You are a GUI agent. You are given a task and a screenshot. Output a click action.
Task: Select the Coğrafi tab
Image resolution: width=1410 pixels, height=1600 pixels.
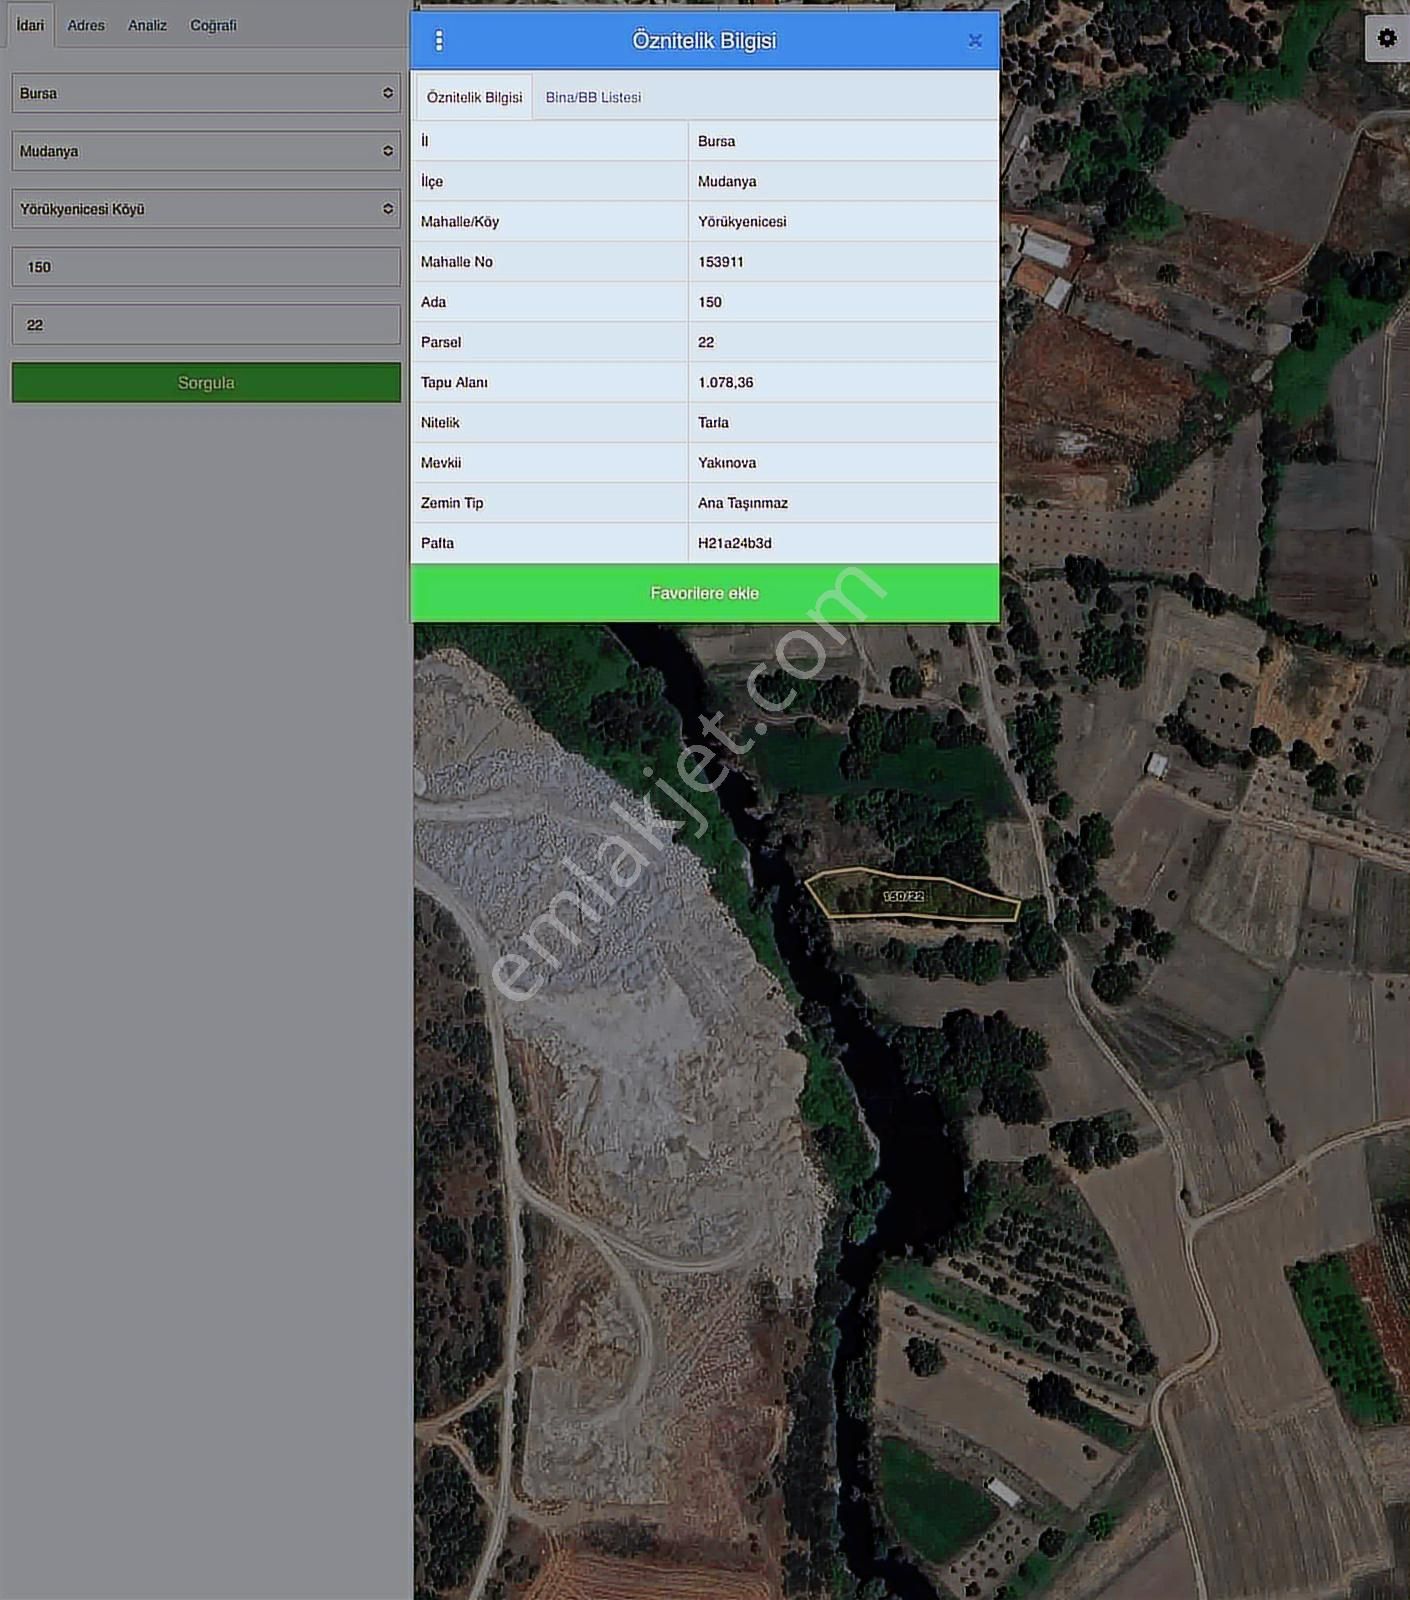coord(213,25)
